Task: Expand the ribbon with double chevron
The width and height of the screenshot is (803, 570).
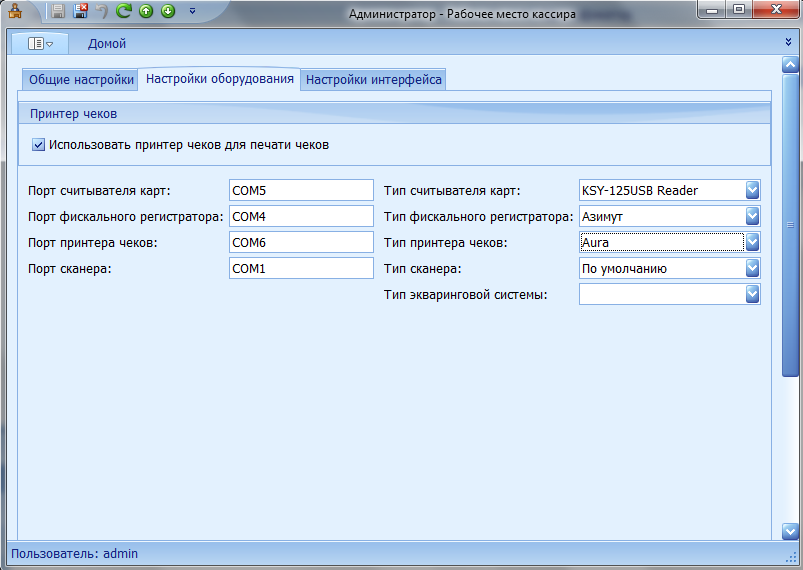Action: click(790, 43)
